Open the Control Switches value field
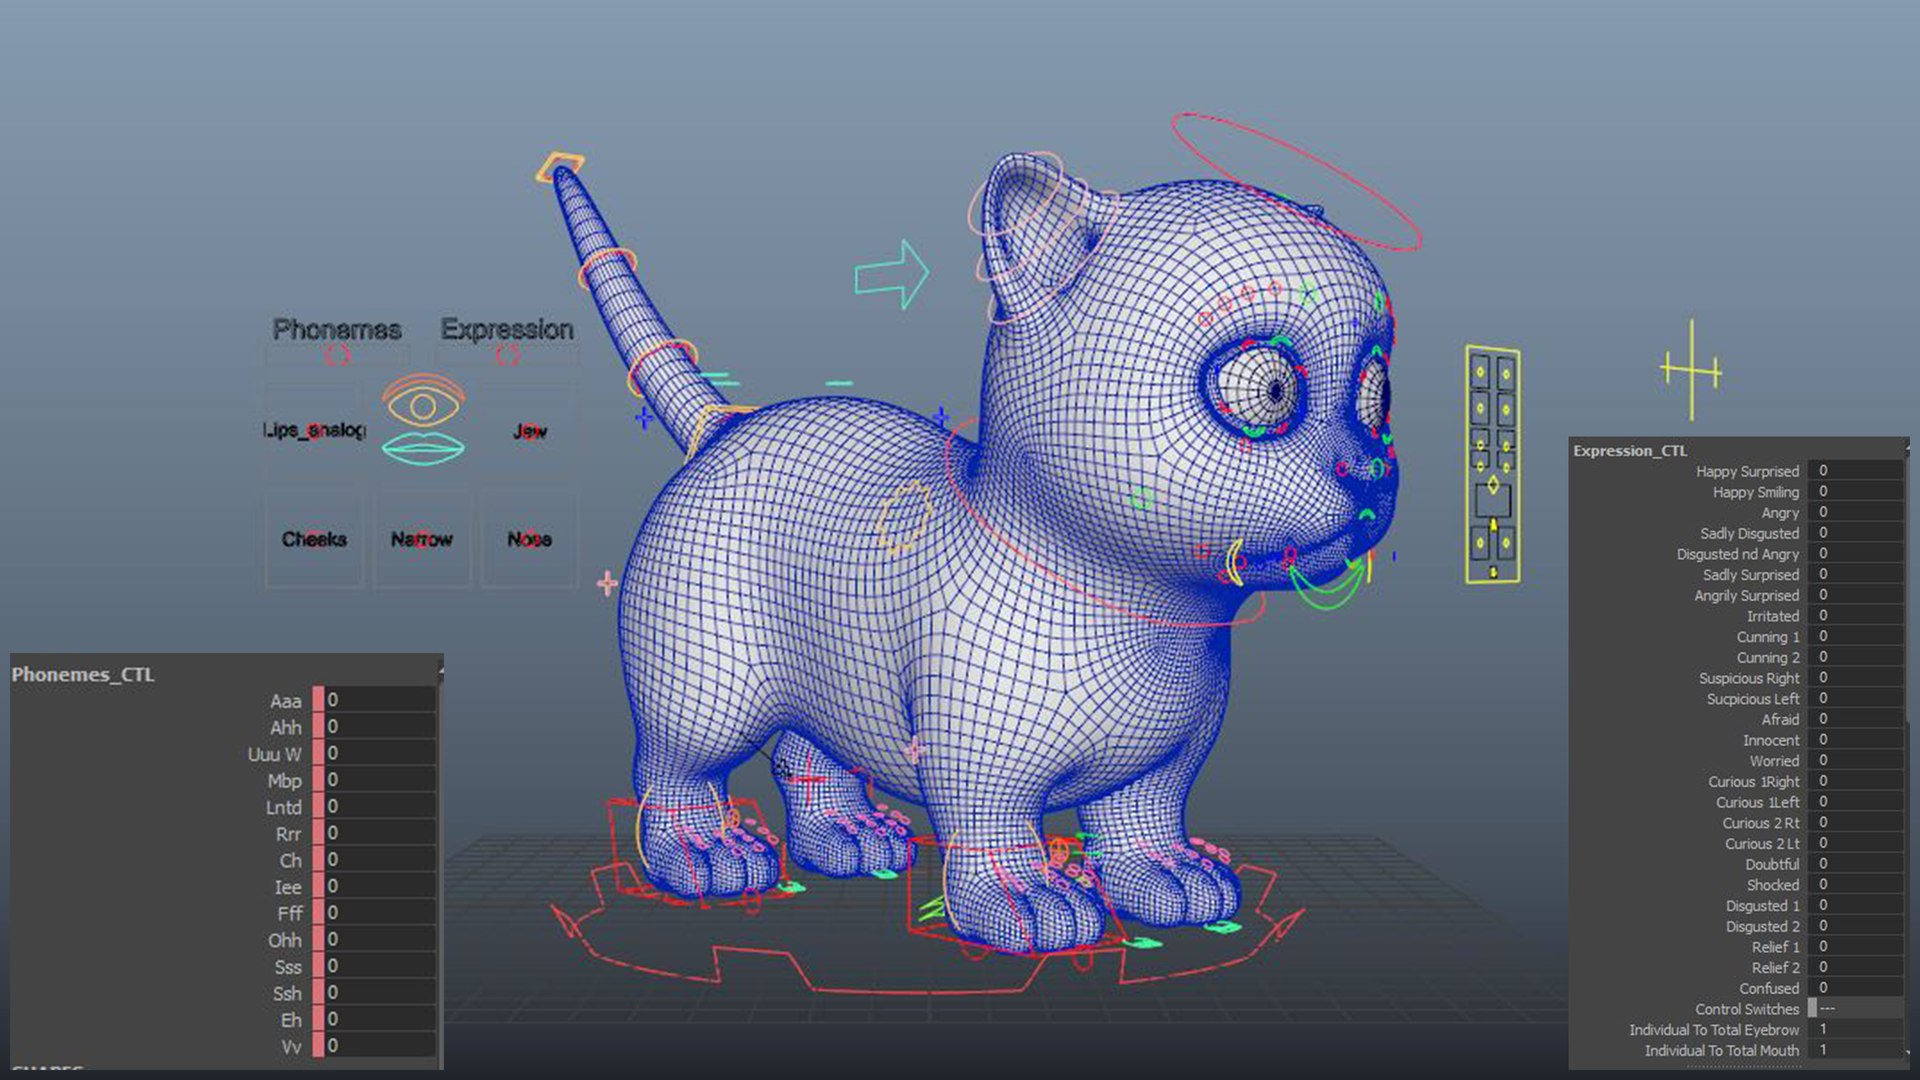The image size is (1920, 1080). click(x=1860, y=1008)
